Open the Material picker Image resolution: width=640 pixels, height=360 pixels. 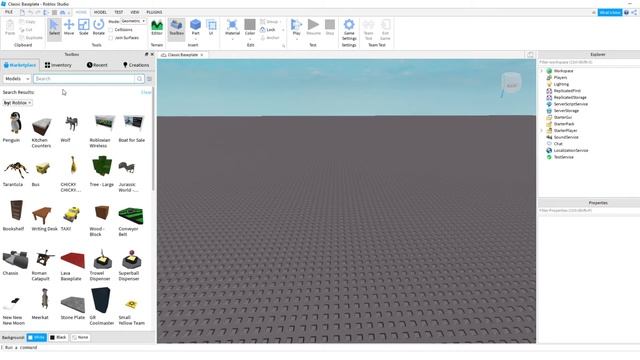click(x=232, y=26)
